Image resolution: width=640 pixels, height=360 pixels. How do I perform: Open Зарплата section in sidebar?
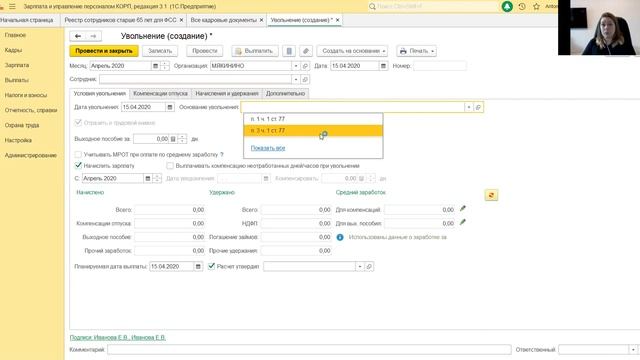[17, 65]
